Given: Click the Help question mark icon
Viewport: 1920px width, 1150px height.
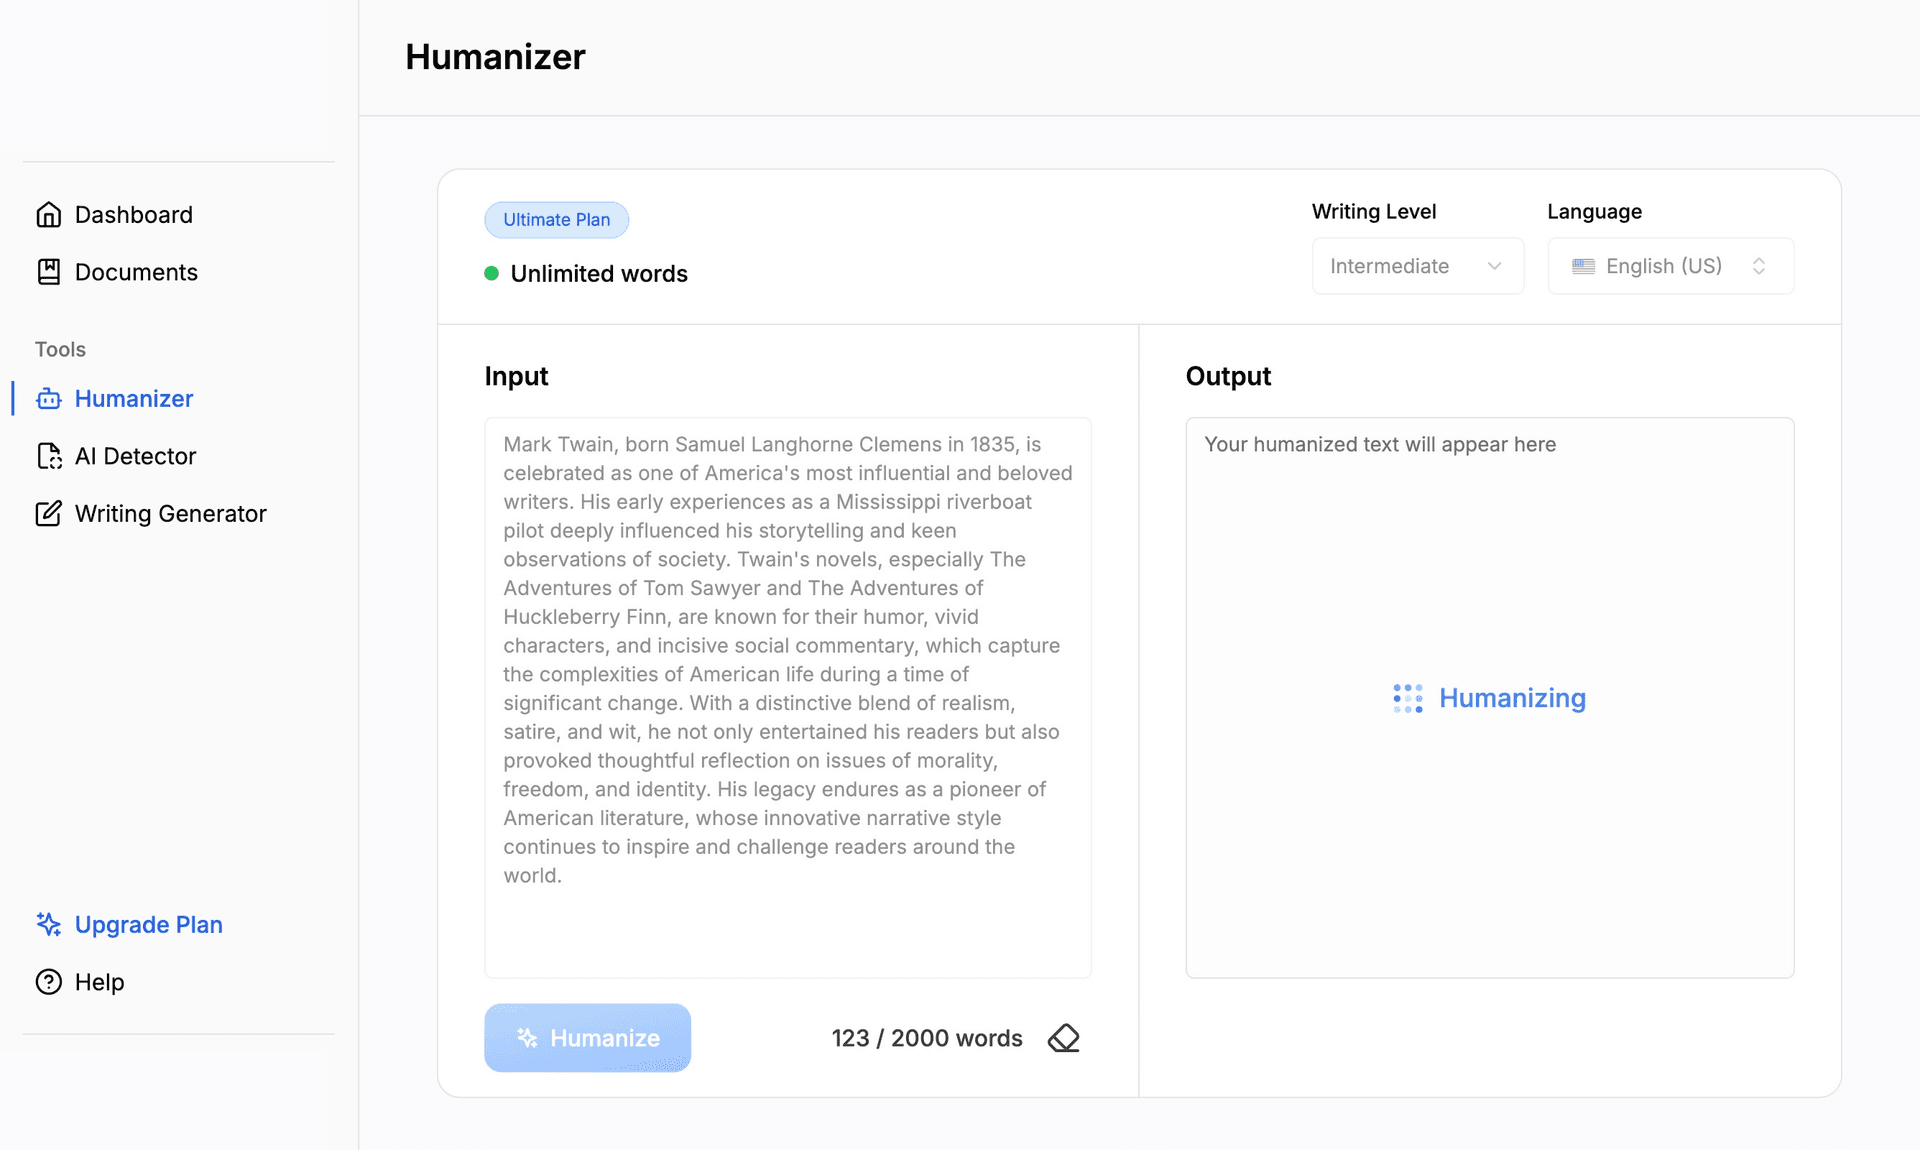Looking at the screenshot, I should click(x=49, y=982).
